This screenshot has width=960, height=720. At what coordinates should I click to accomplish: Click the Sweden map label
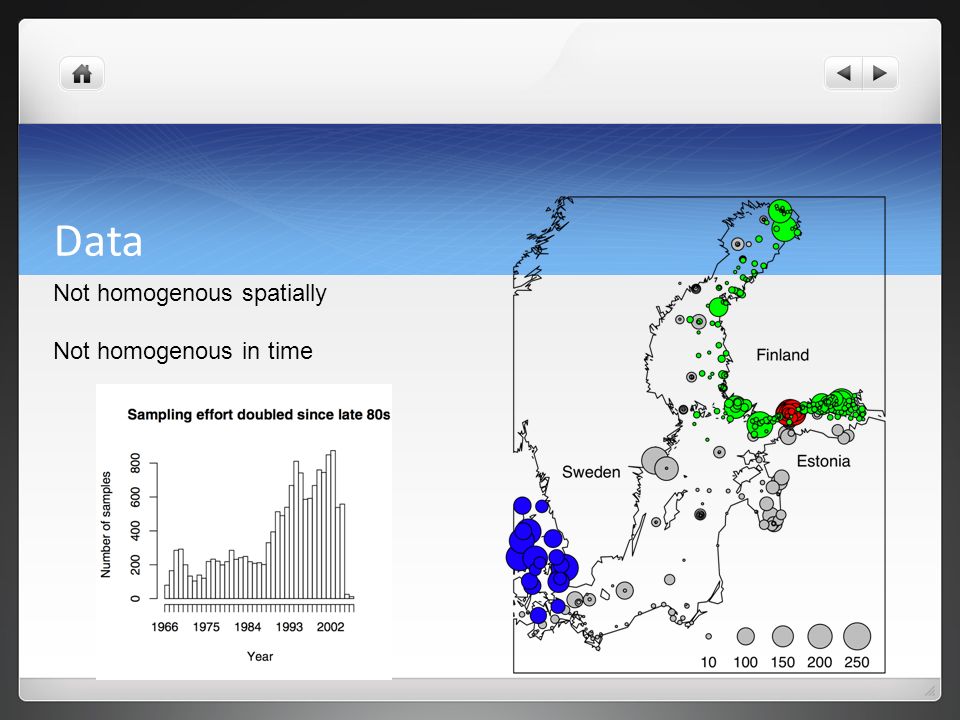coord(591,472)
